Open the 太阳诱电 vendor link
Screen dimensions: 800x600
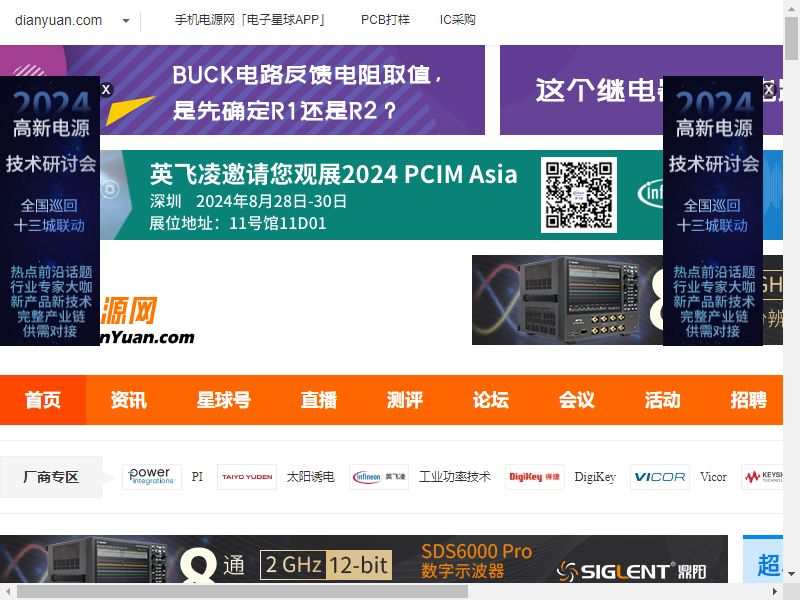pyautogui.click(x=310, y=477)
